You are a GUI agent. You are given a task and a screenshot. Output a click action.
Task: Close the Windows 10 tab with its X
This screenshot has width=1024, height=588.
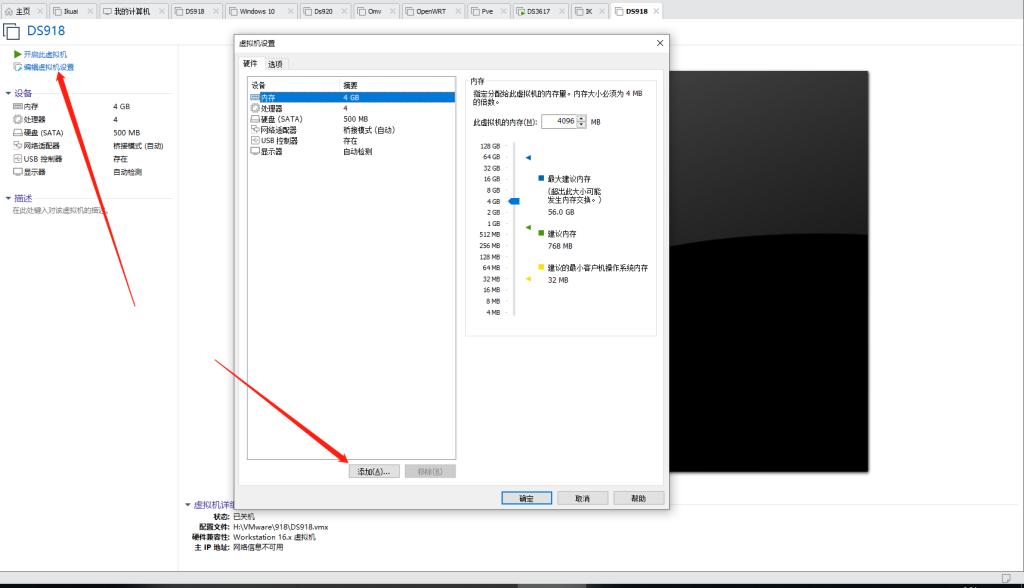pyautogui.click(x=290, y=11)
